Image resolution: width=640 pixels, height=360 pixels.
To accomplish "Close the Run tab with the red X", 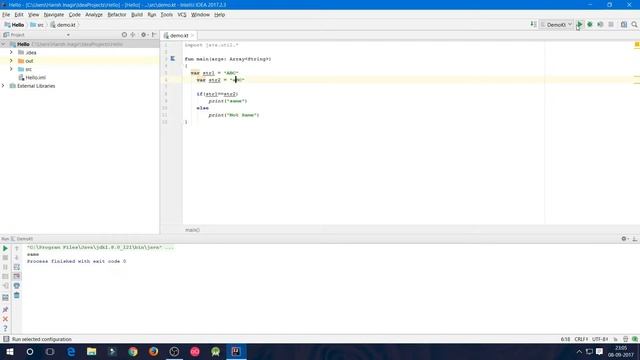I will (5, 319).
